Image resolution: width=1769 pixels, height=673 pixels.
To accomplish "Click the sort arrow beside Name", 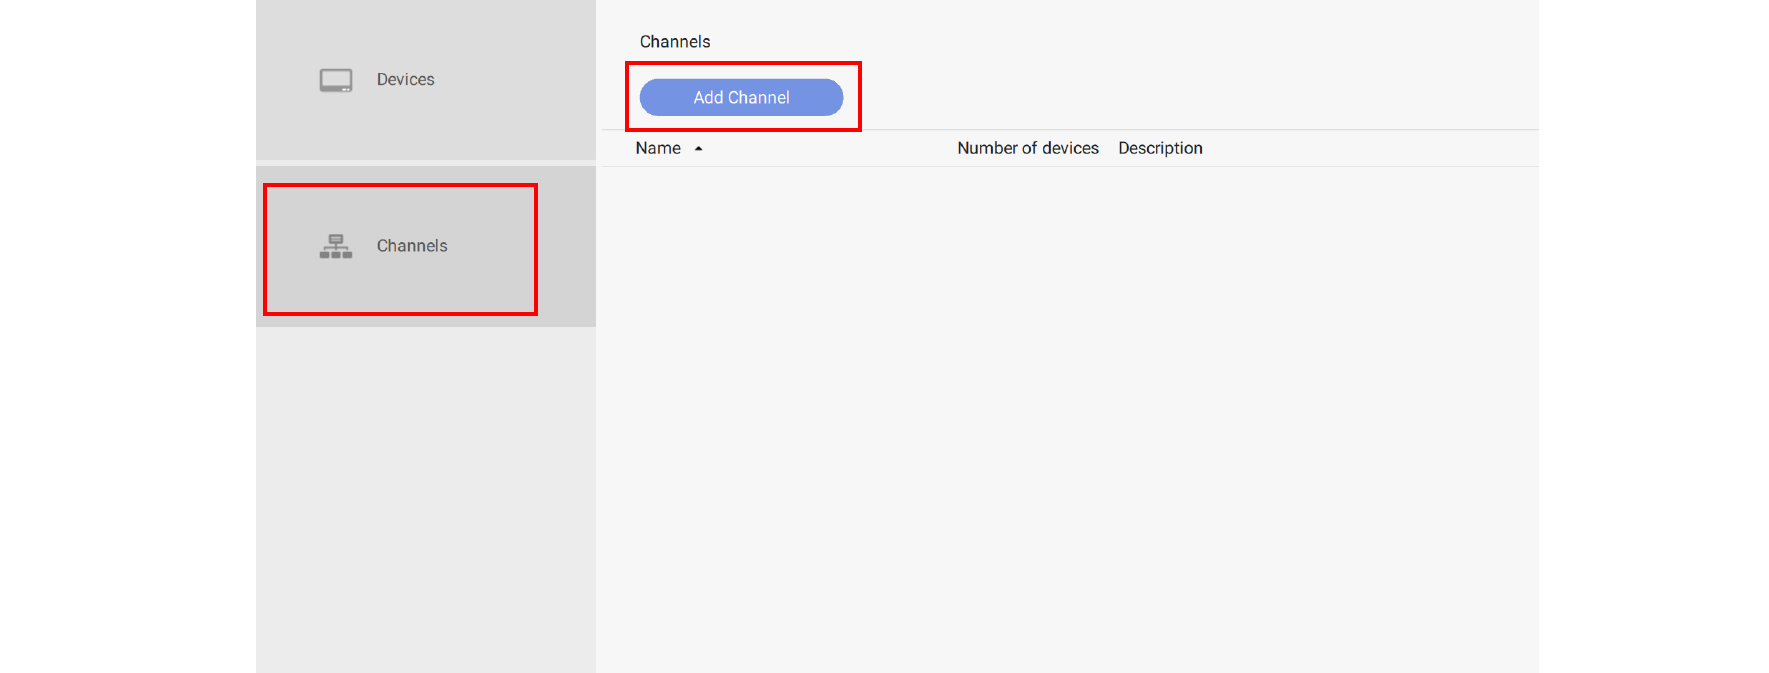I will tap(698, 149).
